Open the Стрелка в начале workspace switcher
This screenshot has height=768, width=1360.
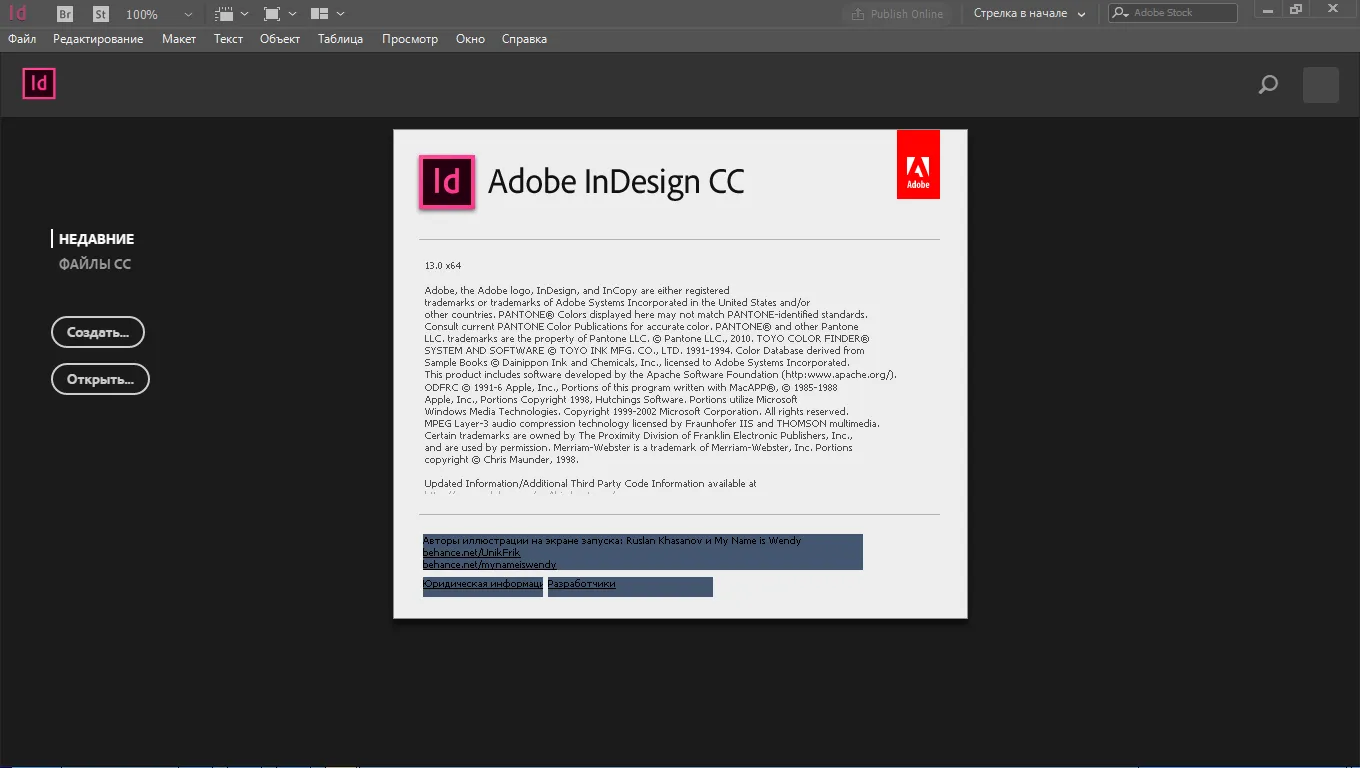point(1030,14)
